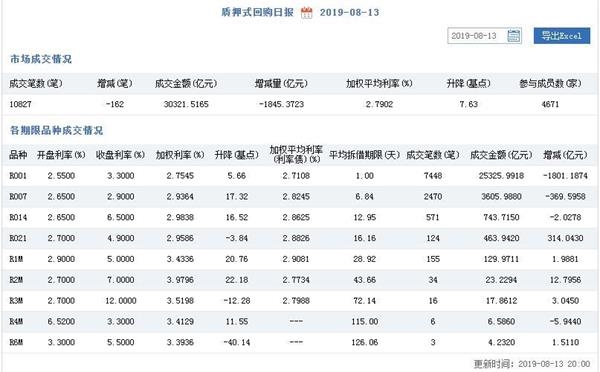Click R014 成交金额 value 743.7150
Screen dimensions: 600x372
tap(501, 217)
